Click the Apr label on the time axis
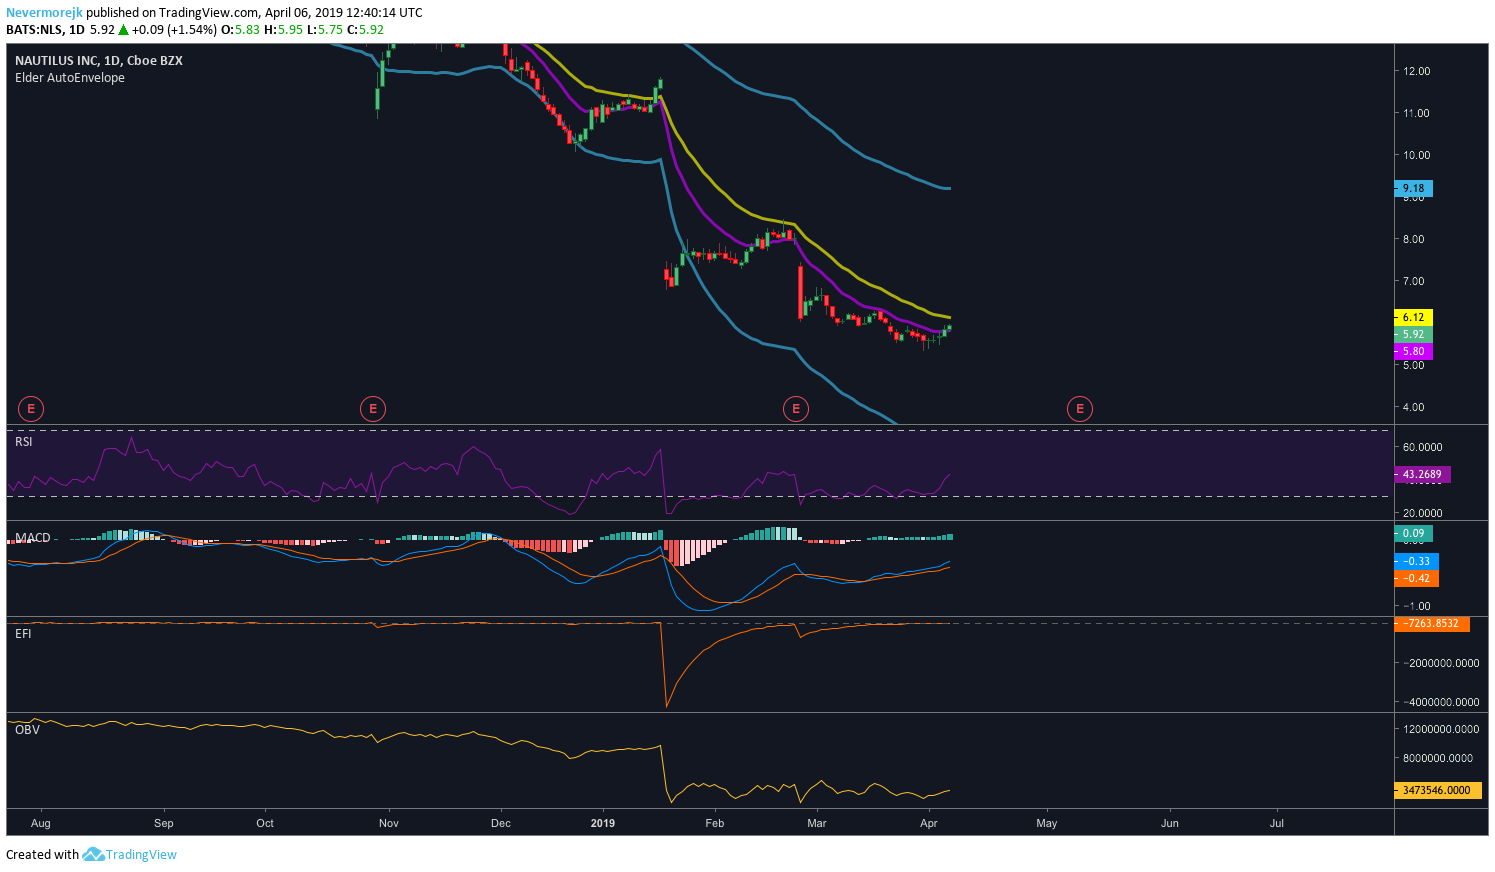 point(929,823)
